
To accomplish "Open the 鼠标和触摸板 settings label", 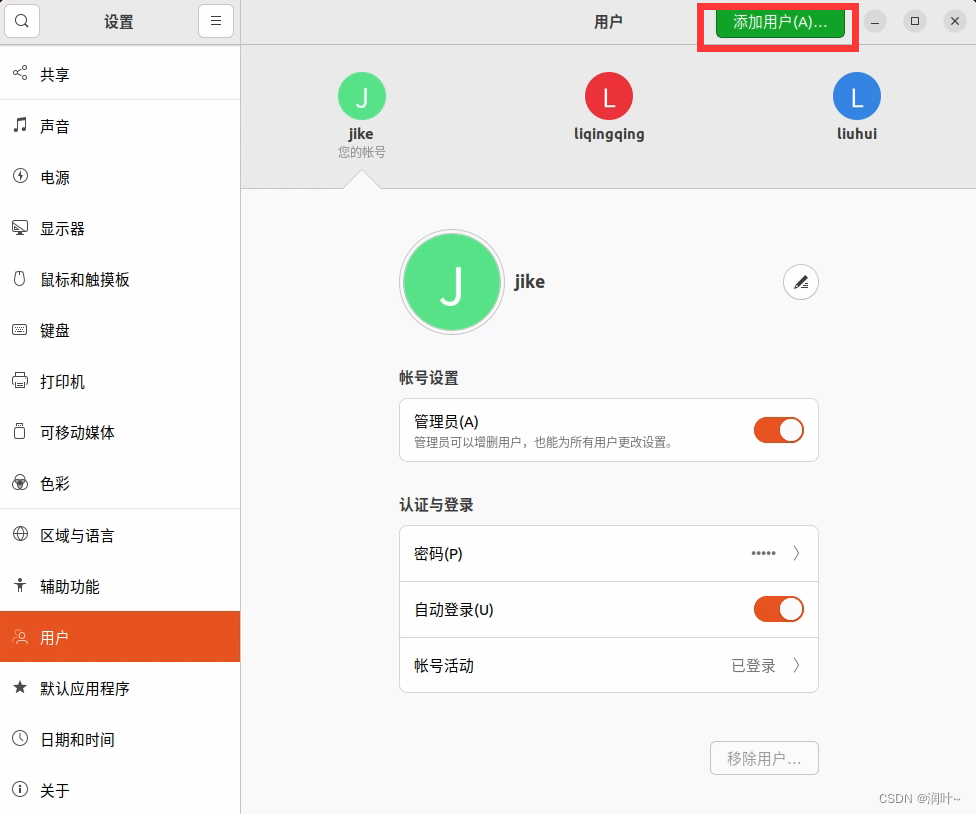I will [x=85, y=280].
